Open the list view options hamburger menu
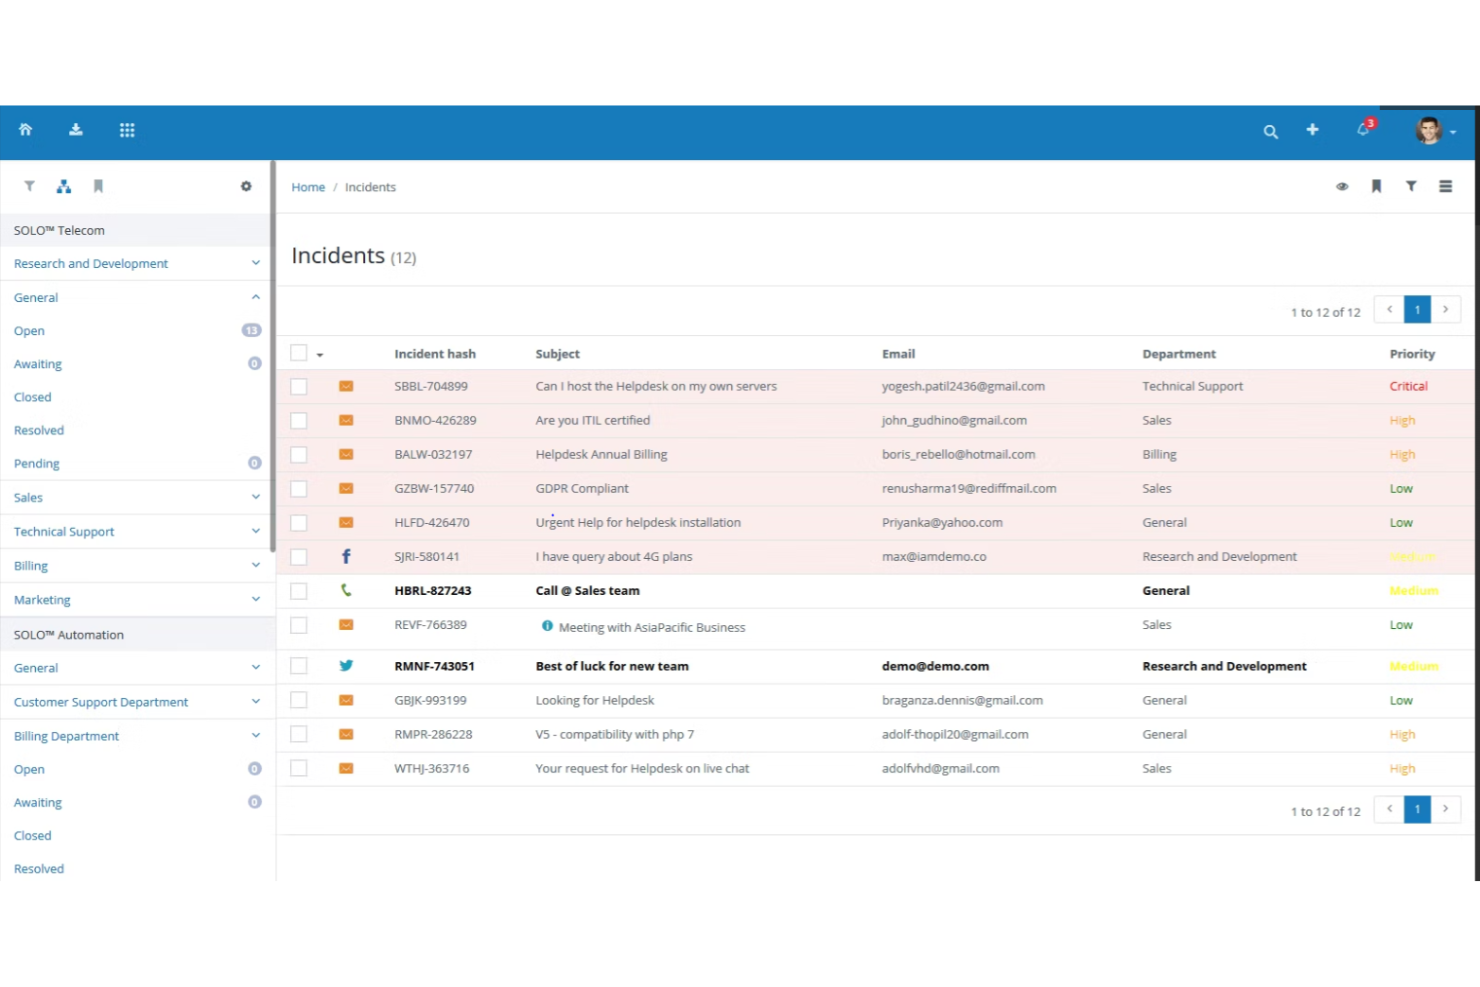The height and width of the screenshot is (987, 1480). (x=1446, y=186)
